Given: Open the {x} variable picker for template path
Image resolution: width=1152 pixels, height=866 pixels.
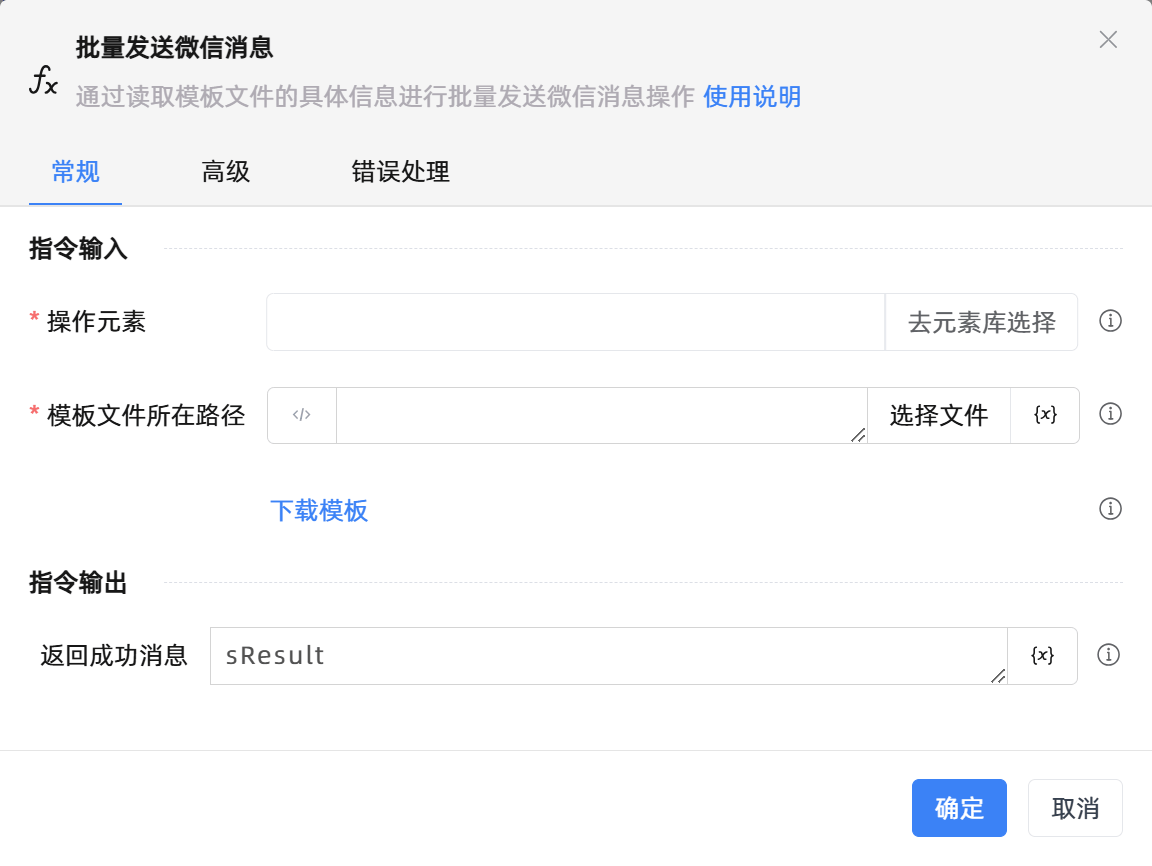Looking at the screenshot, I should (x=1044, y=415).
